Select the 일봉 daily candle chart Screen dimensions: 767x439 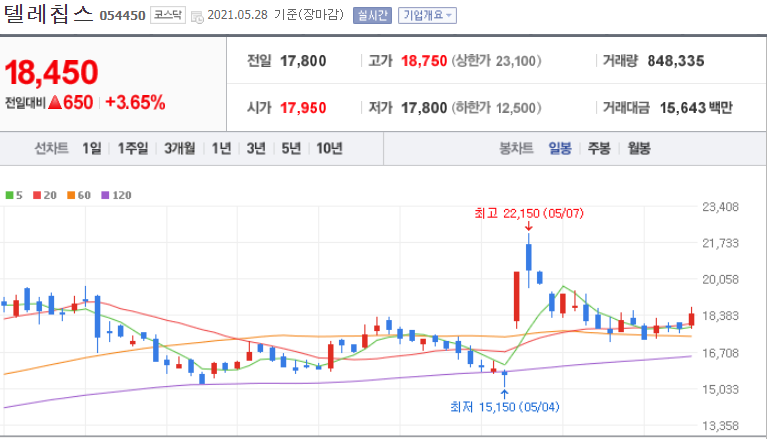point(560,148)
